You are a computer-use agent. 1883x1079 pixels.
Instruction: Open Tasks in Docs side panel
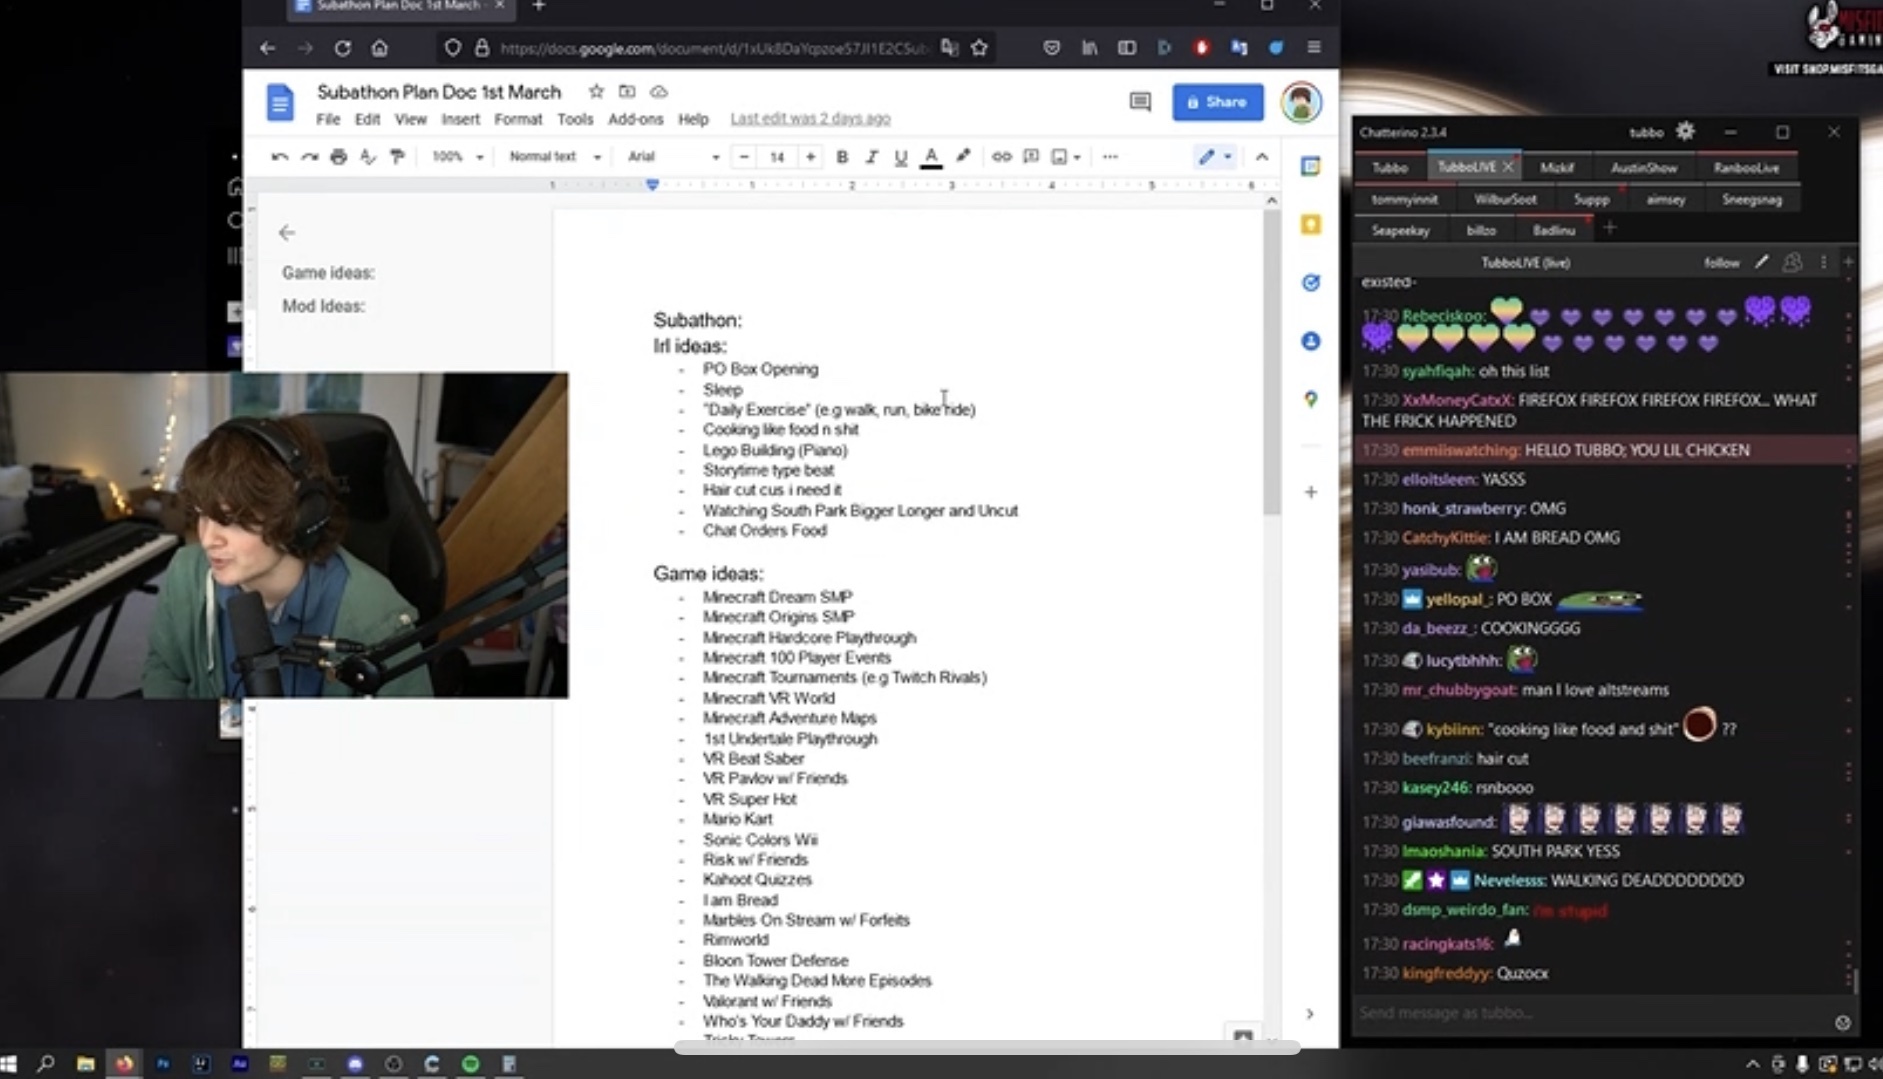click(x=1310, y=283)
